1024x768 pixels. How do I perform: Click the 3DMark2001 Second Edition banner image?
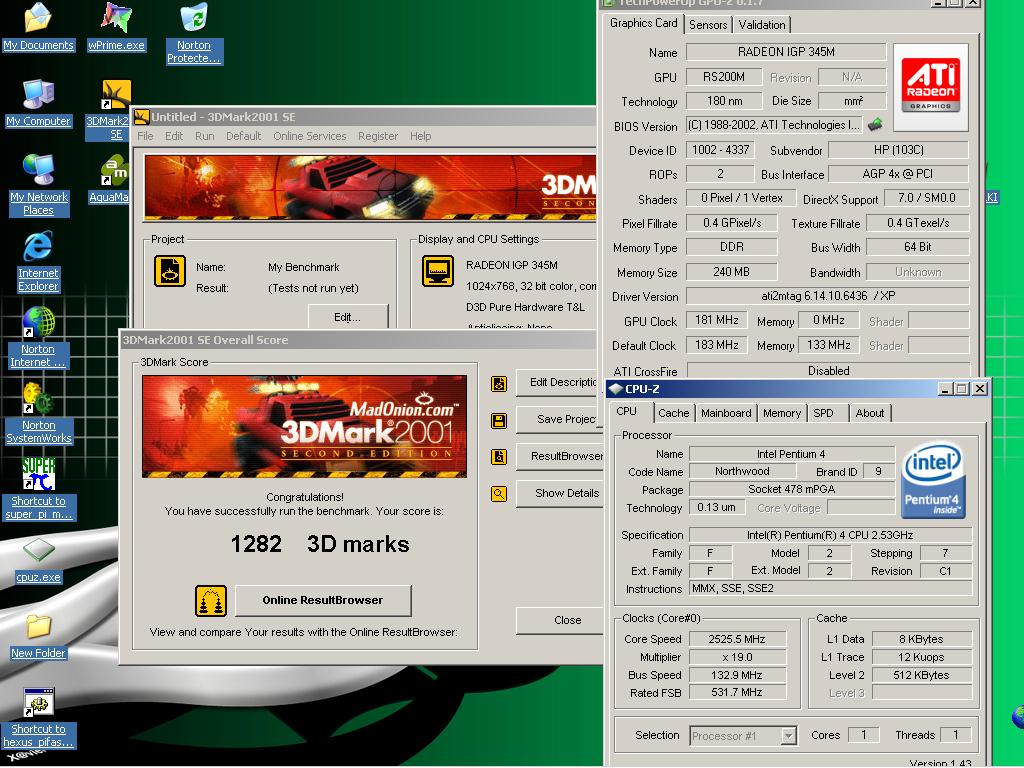click(304, 426)
